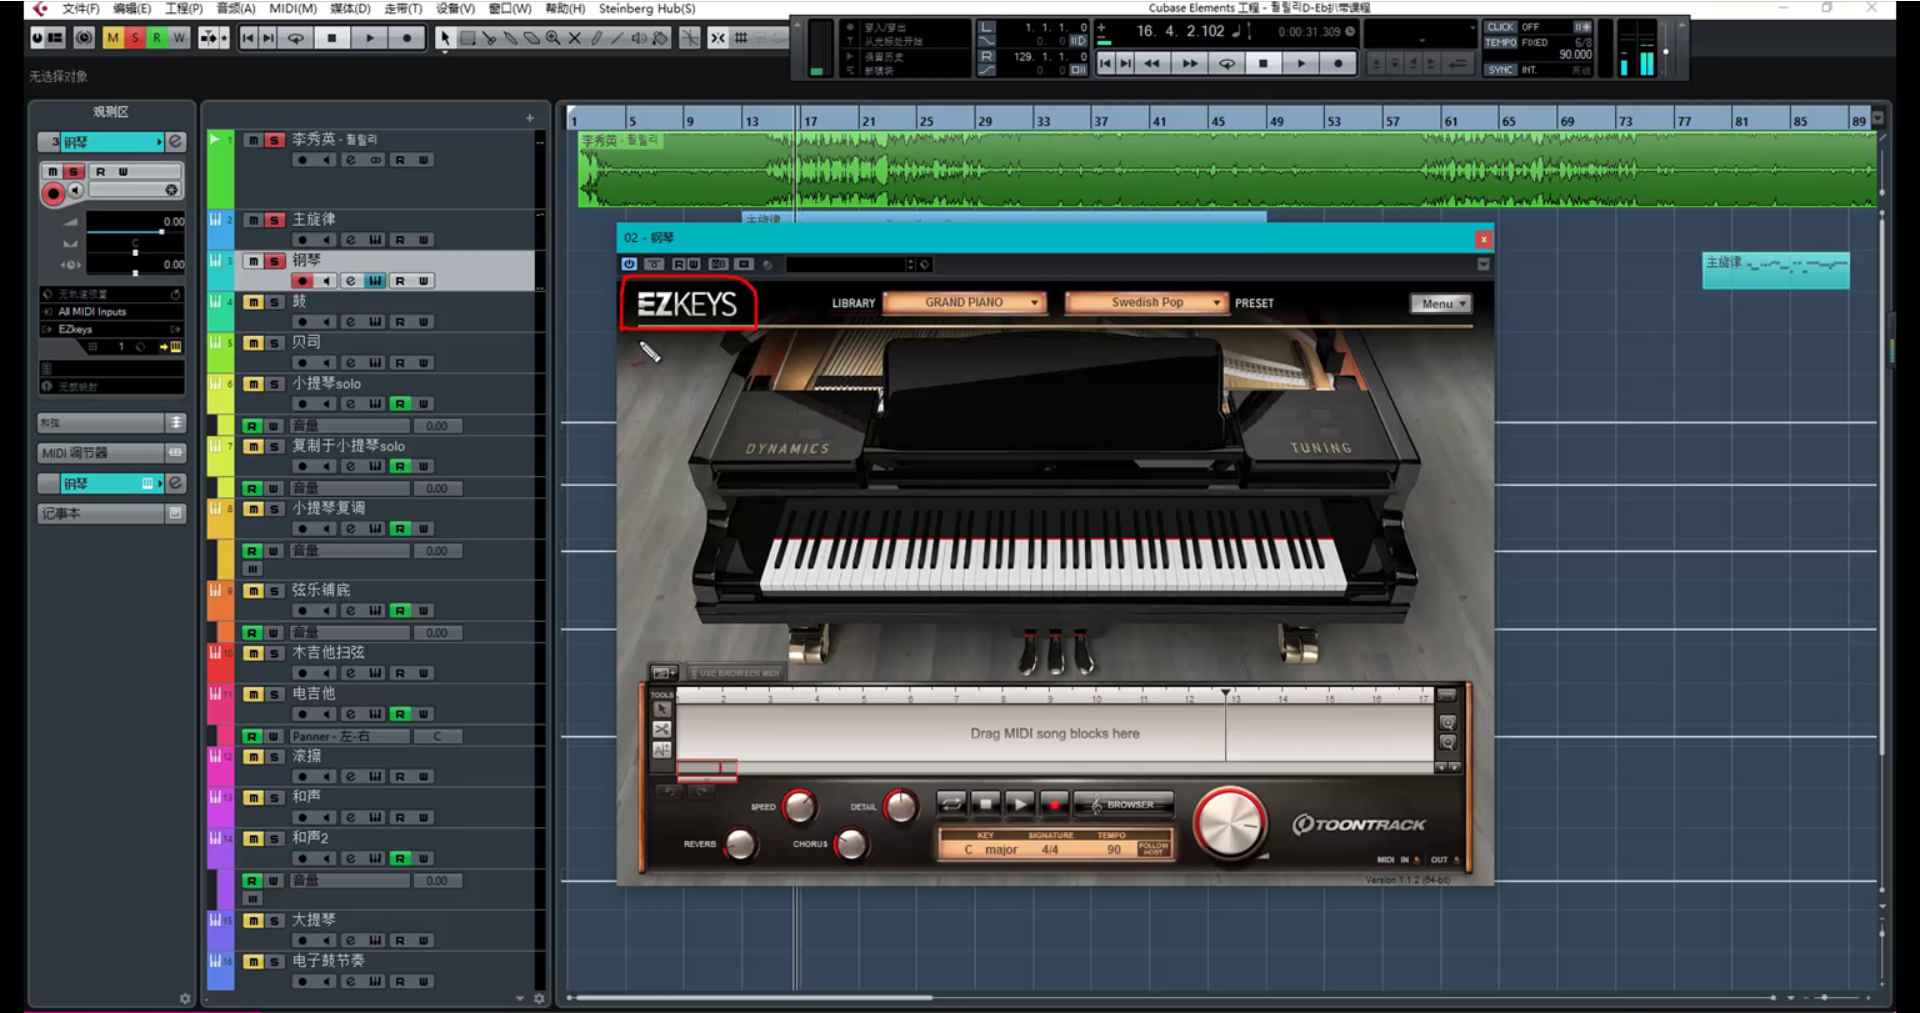Open the 工程(P) menu
1920x1013 pixels.
pos(184,9)
